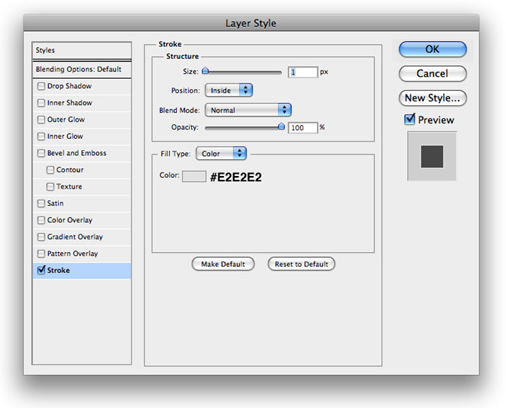Enable the Drop Shadow checkbox
Image resolution: width=506 pixels, height=408 pixels.
(41, 86)
